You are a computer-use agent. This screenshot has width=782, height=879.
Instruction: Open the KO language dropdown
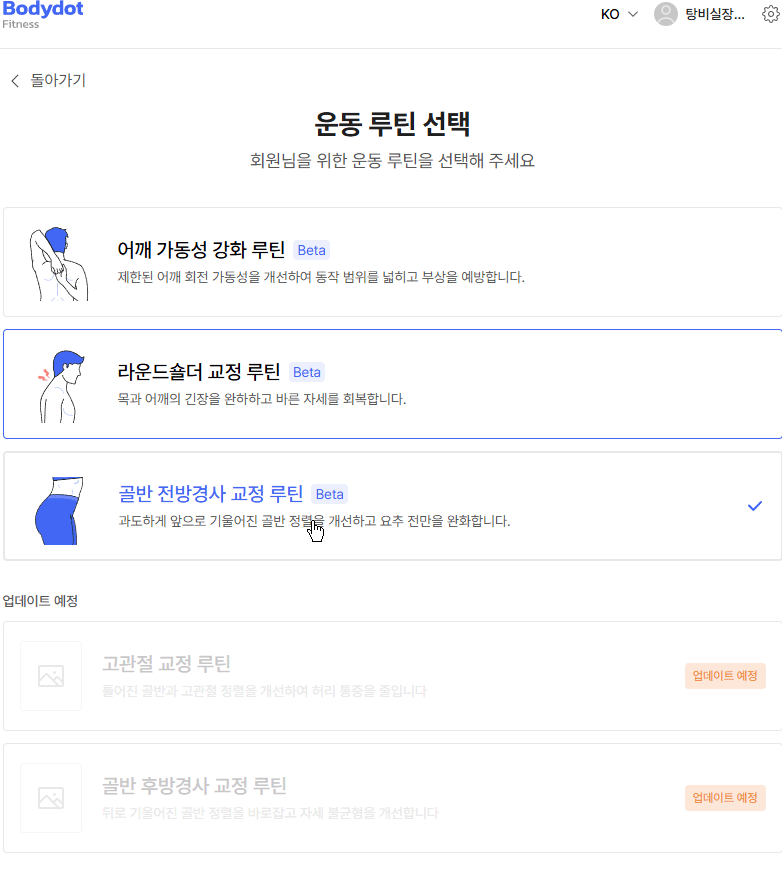pyautogui.click(x=619, y=14)
